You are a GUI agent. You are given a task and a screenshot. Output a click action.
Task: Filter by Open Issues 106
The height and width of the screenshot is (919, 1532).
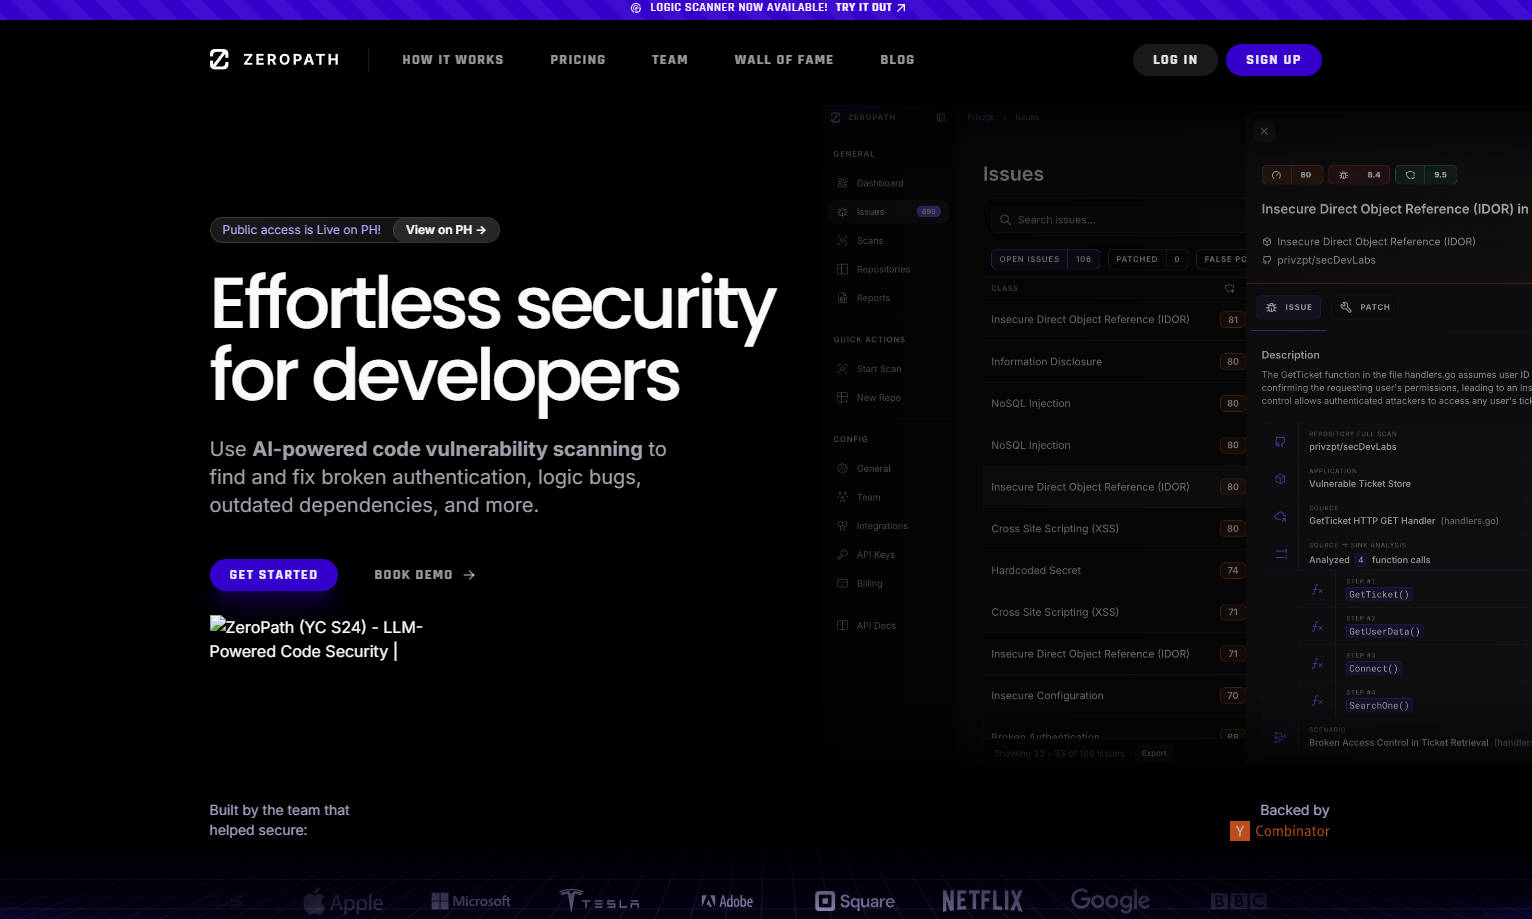coord(1045,259)
